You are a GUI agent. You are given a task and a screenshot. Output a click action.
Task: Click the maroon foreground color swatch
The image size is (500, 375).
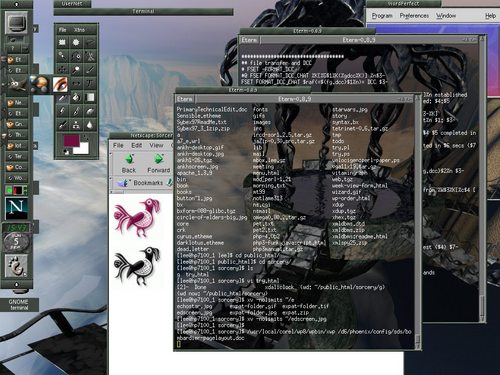click(x=72, y=141)
